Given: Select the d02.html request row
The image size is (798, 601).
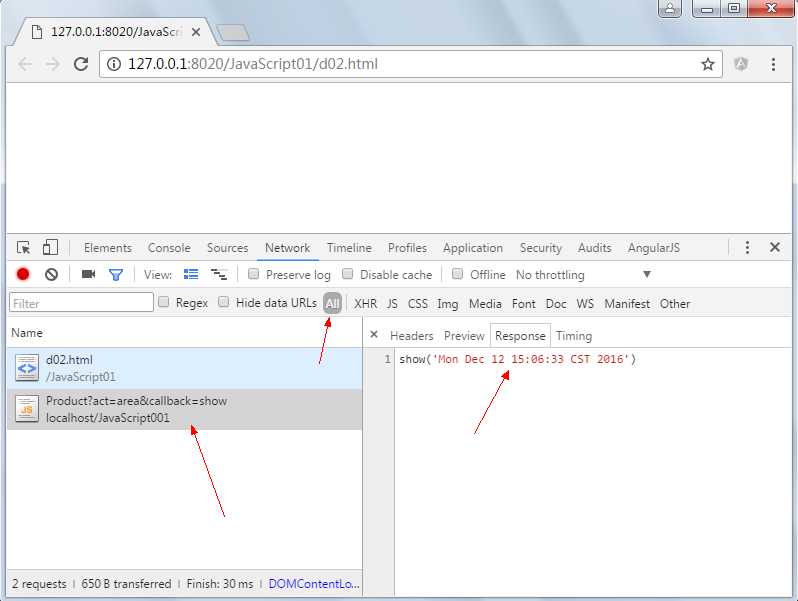Looking at the screenshot, I should coord(185,368).
